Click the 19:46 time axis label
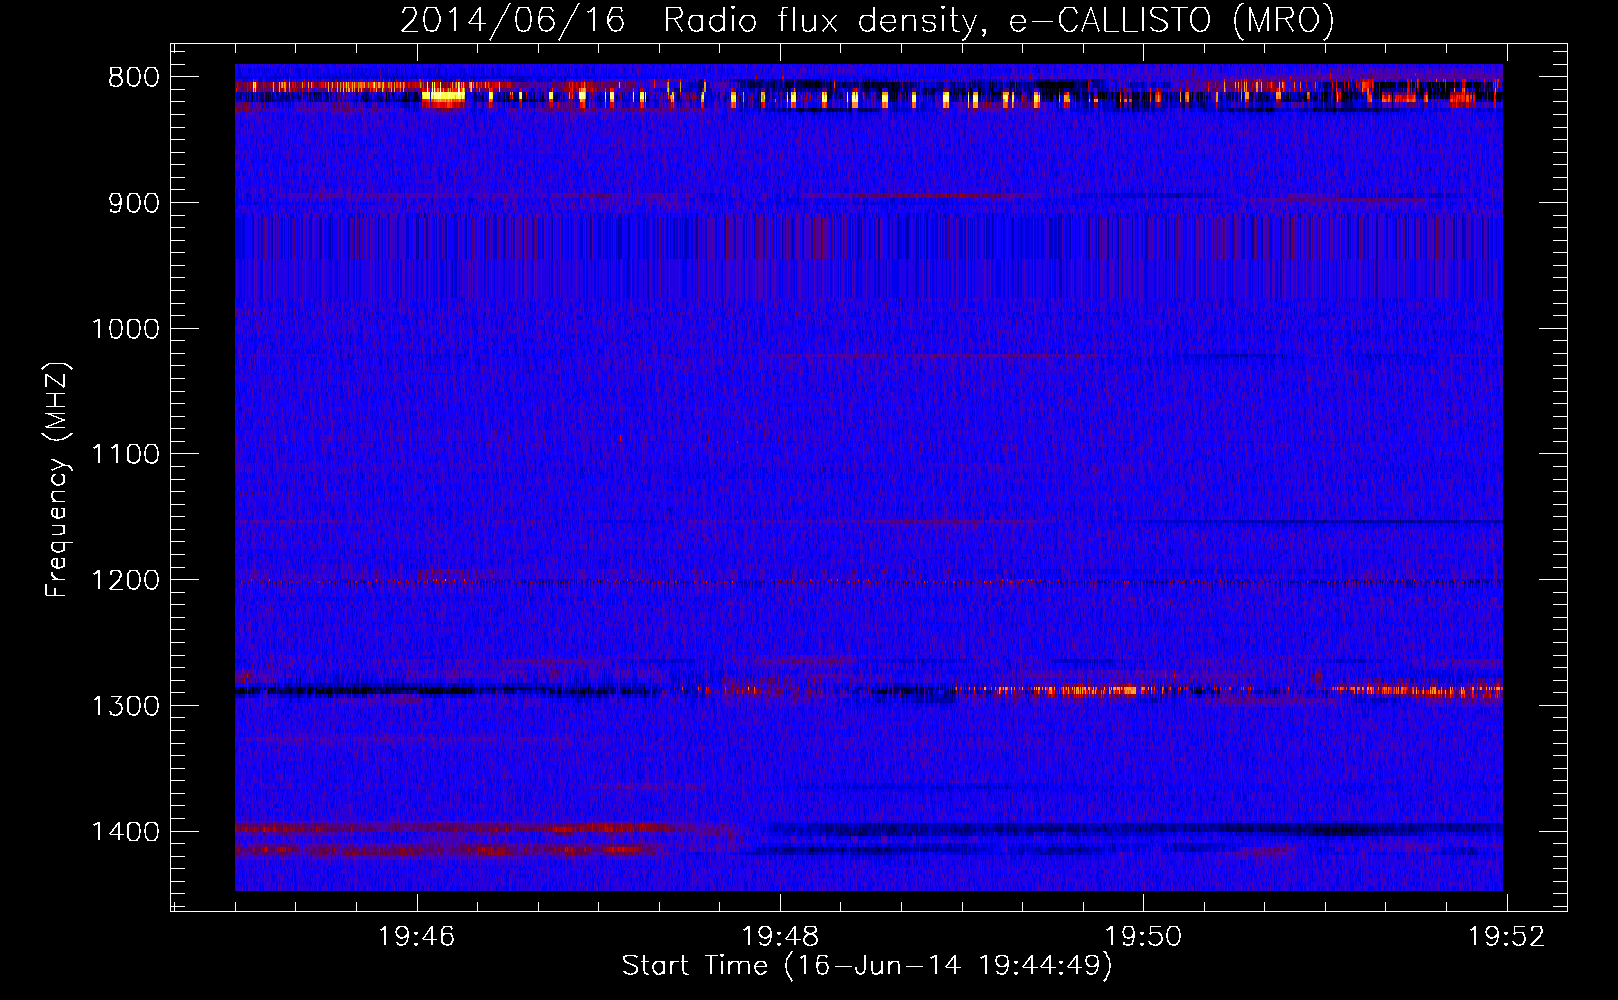Screen dimensions: 1618x1000 coord(417,936)
